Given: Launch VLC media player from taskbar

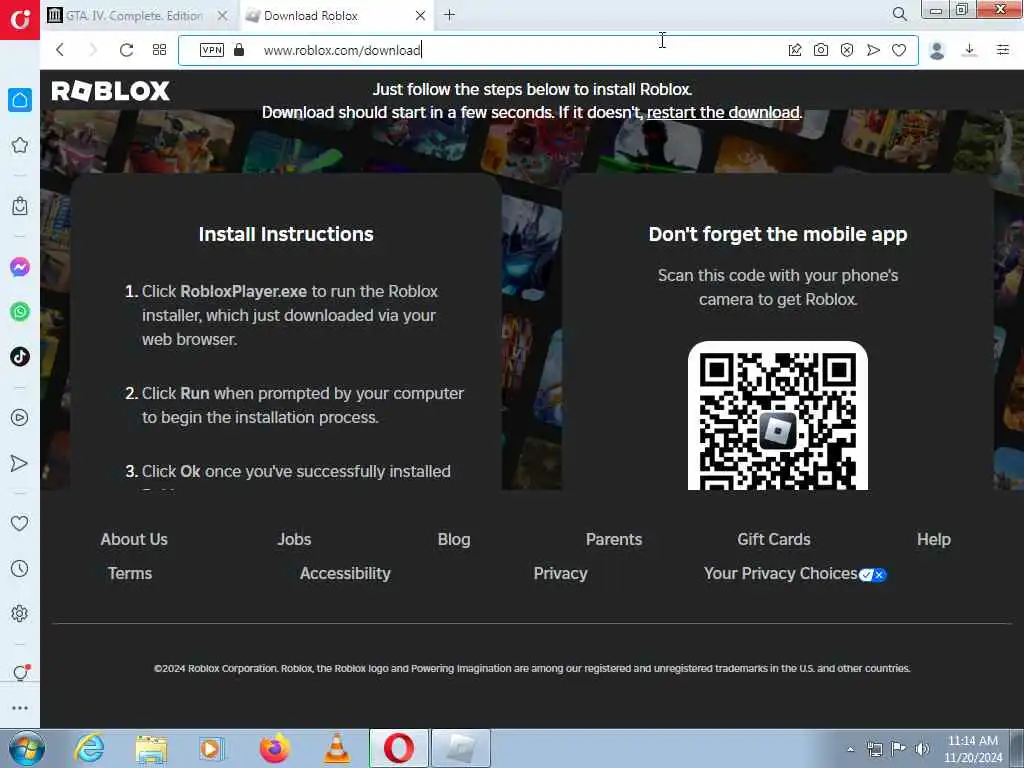Looking at the screenshot, I should click(x=337, y=748).
